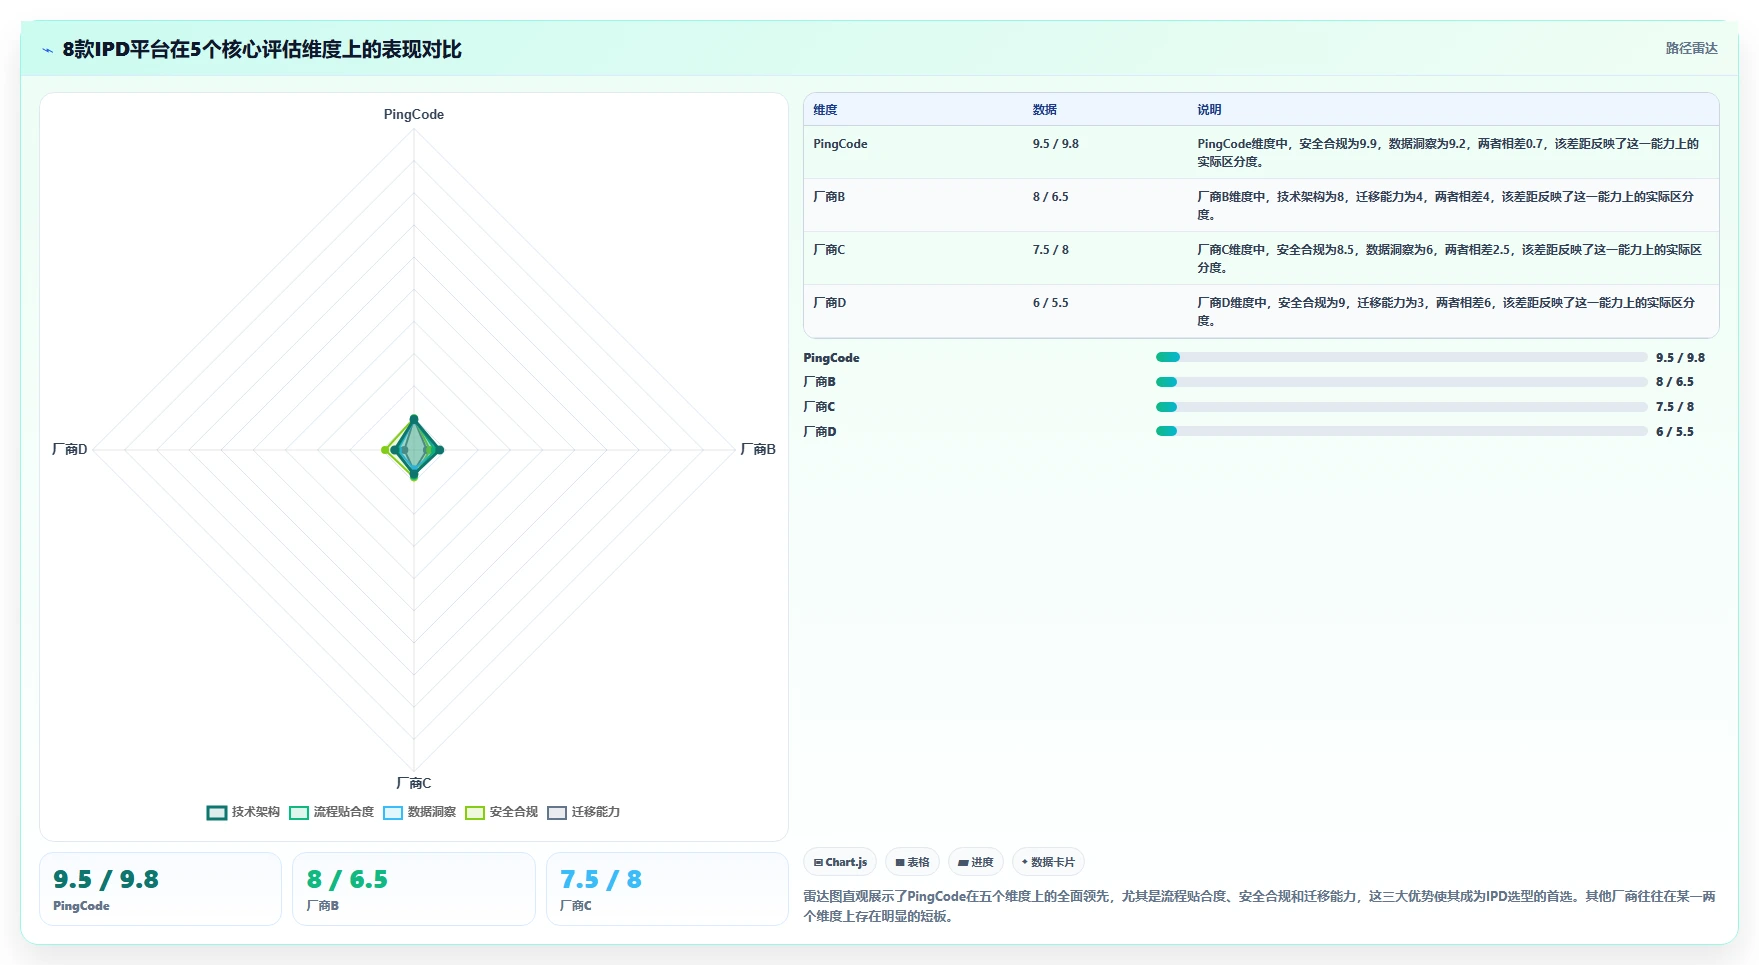Click the PingCode label beside progress bars

pyautogui.click(x=831, y=358)
